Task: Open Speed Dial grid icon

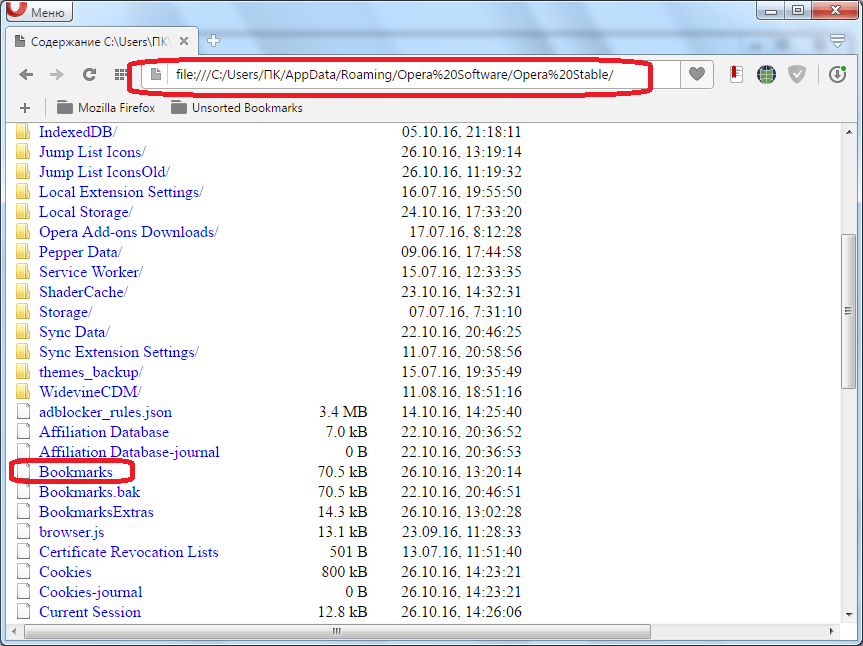Action: 121,75
